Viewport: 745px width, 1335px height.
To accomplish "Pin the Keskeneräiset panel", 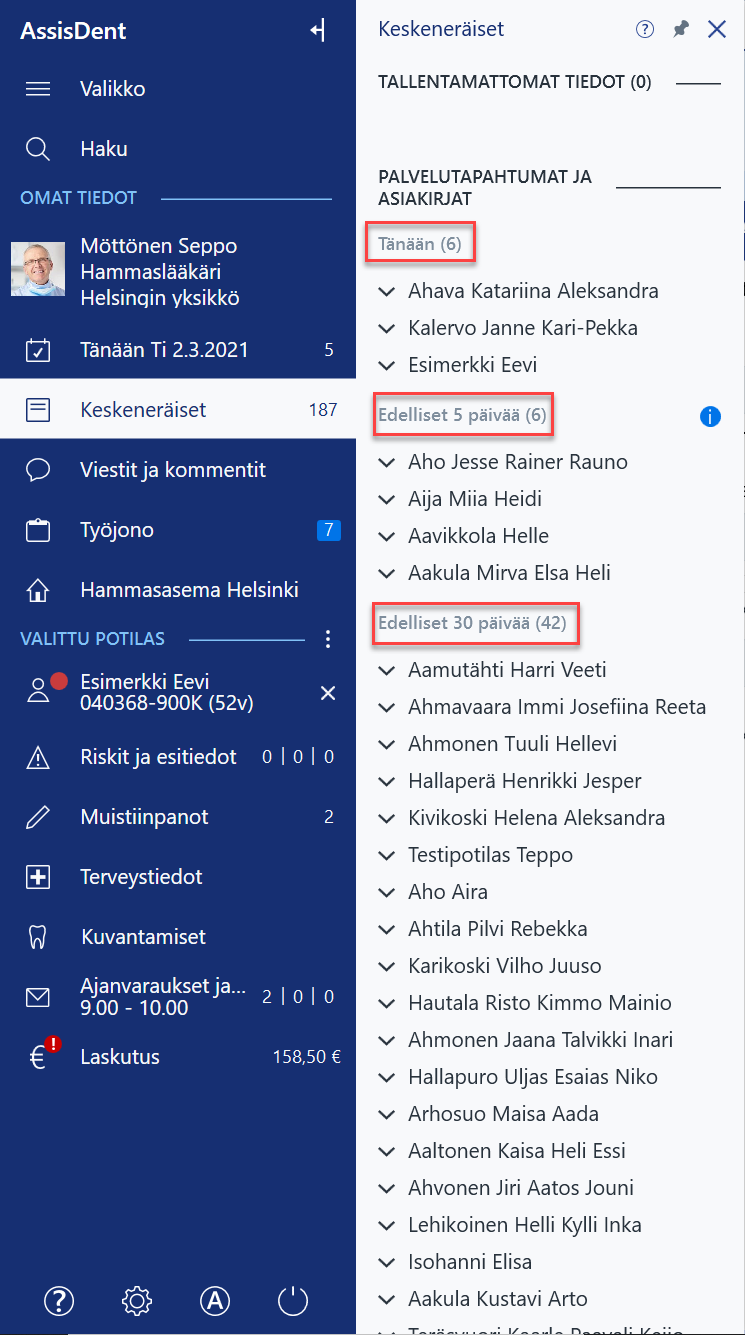I will pos(681,29).
